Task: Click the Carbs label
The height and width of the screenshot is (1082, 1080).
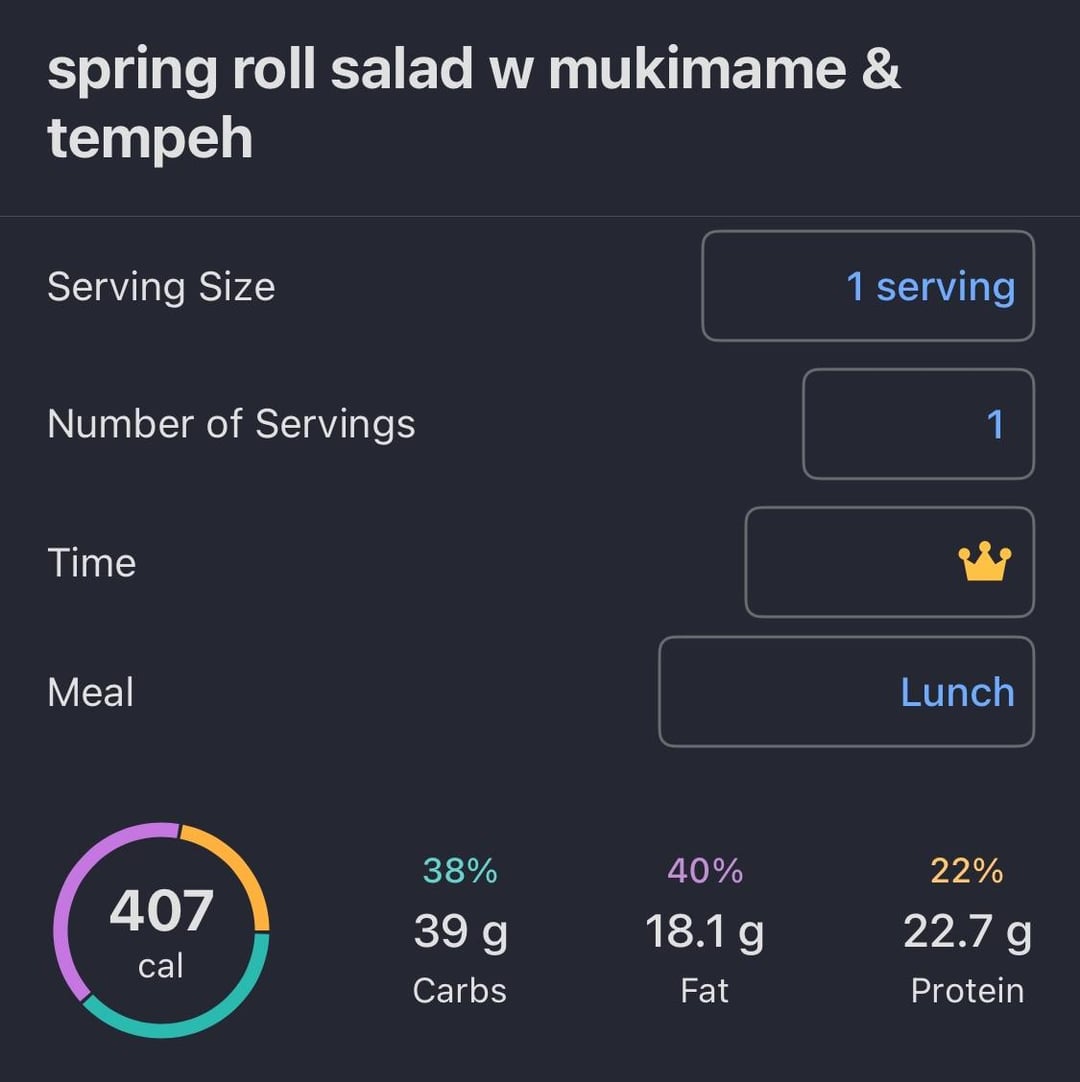Action: [460, 990]
